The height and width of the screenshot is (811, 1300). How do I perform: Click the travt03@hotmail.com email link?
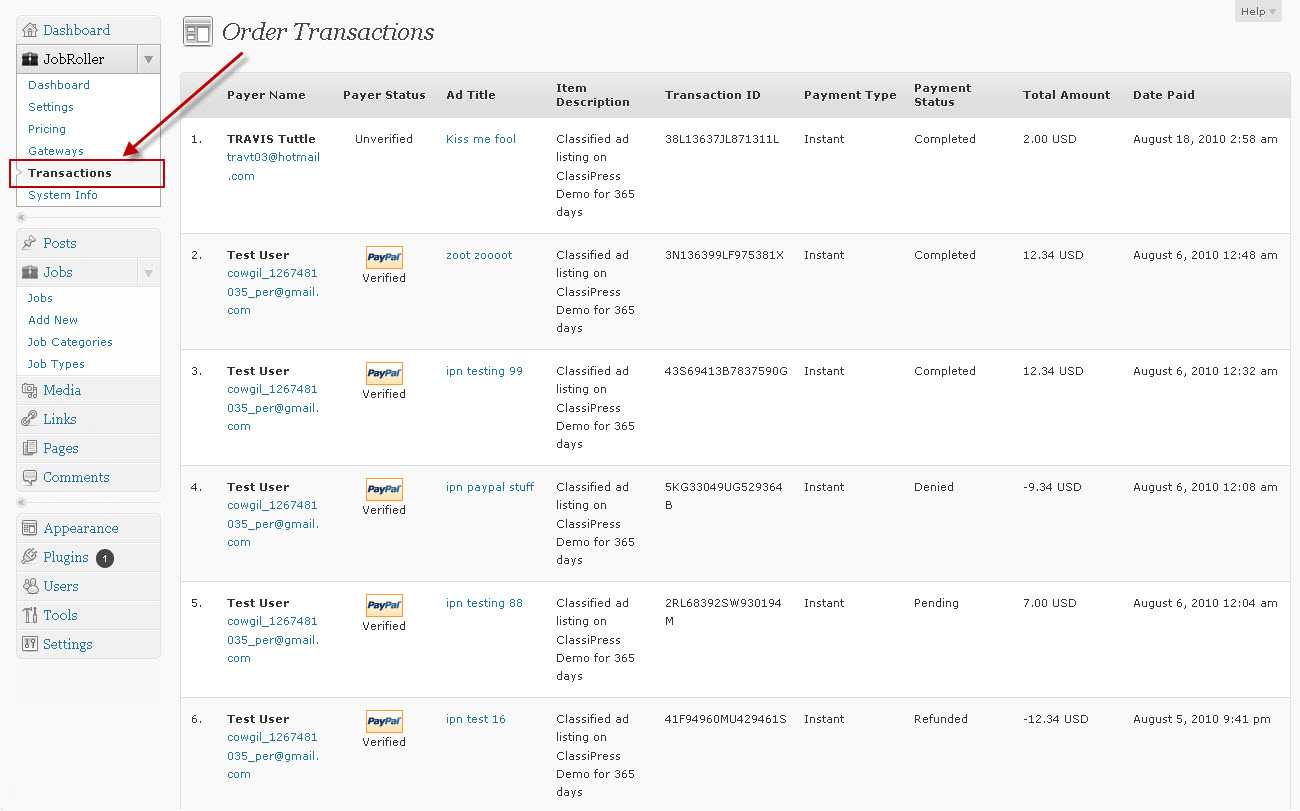click(274, 166)
